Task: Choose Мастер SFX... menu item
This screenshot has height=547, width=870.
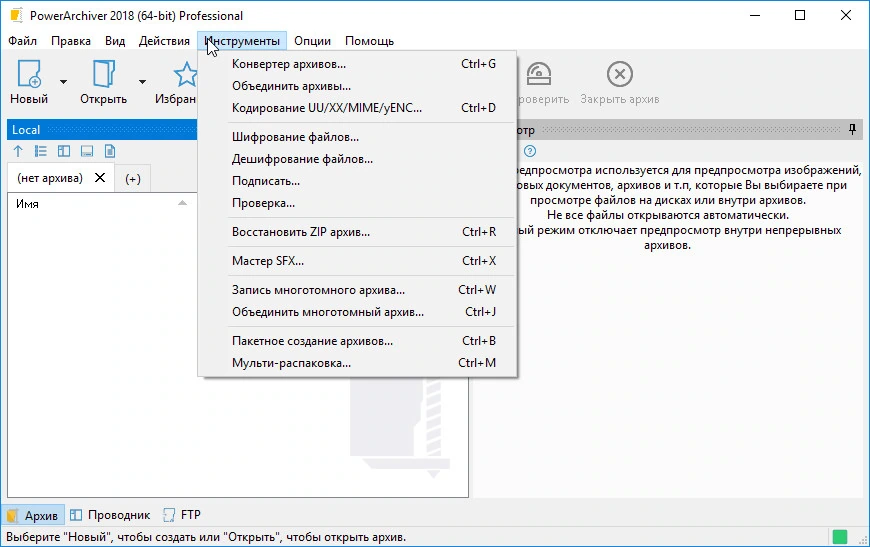Action: tap(357, 261)
